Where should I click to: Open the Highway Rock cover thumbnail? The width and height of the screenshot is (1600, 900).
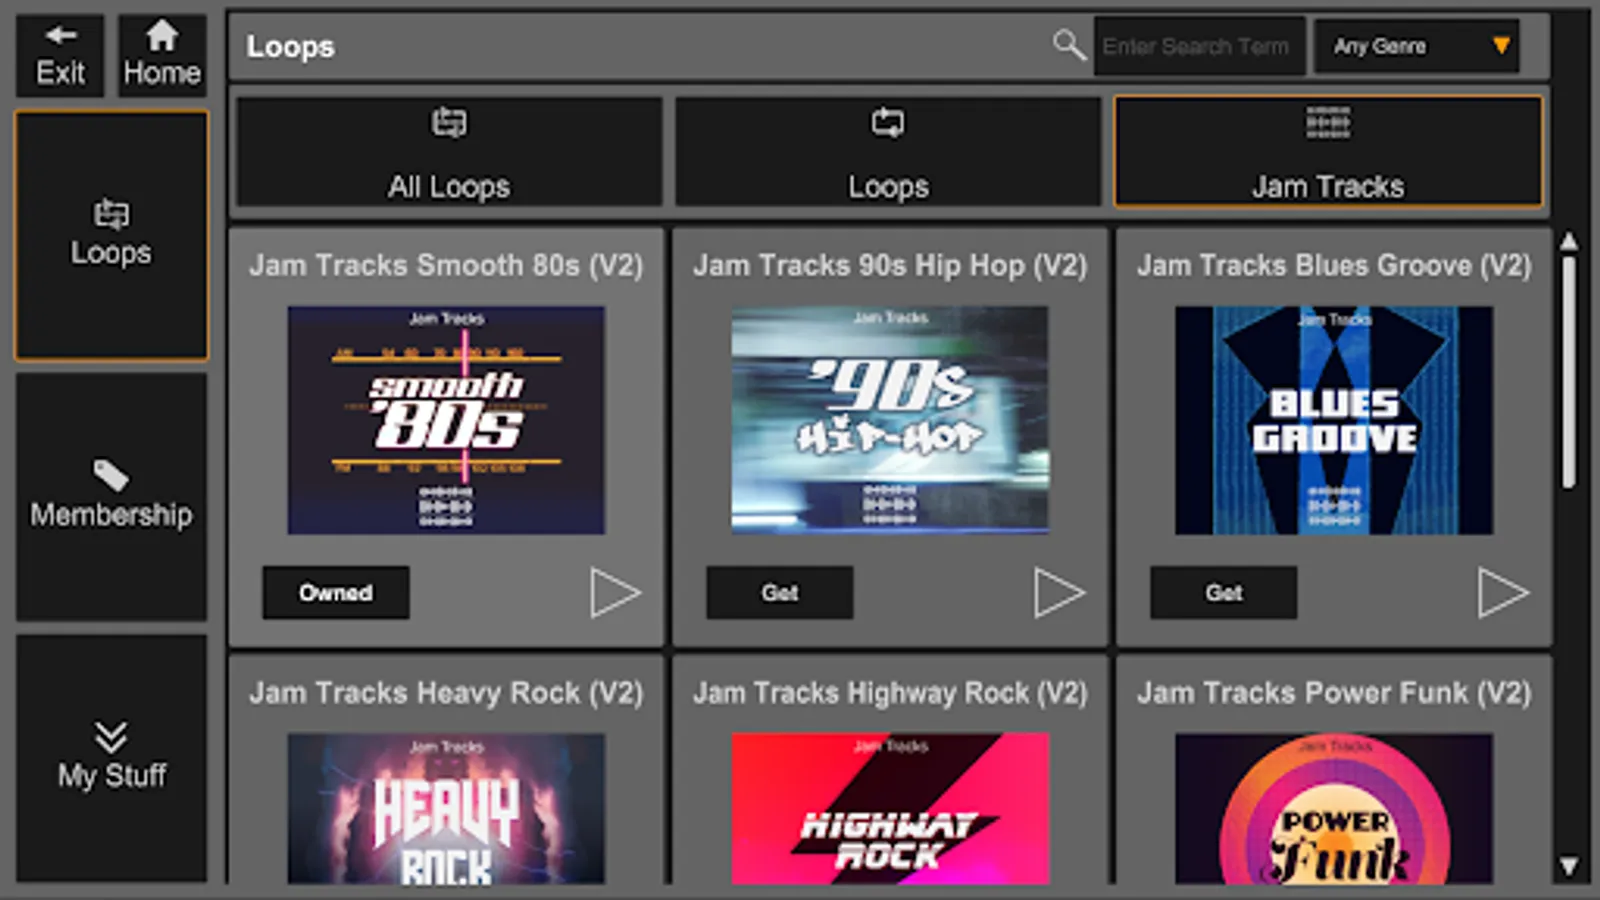890,808
